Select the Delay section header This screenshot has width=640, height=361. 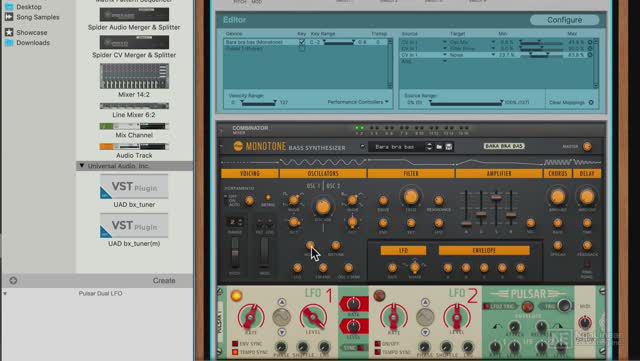point(587,174)
